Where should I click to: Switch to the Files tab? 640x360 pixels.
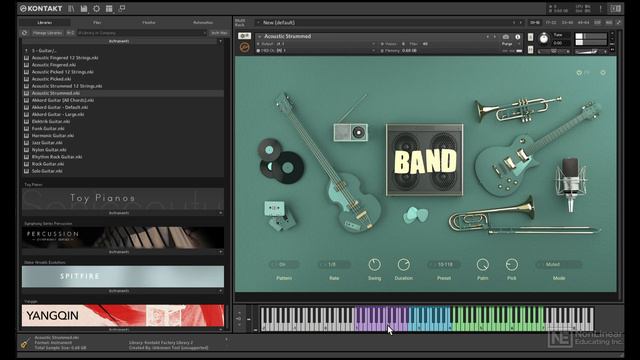pyautogui.click(x=97, y=22)
